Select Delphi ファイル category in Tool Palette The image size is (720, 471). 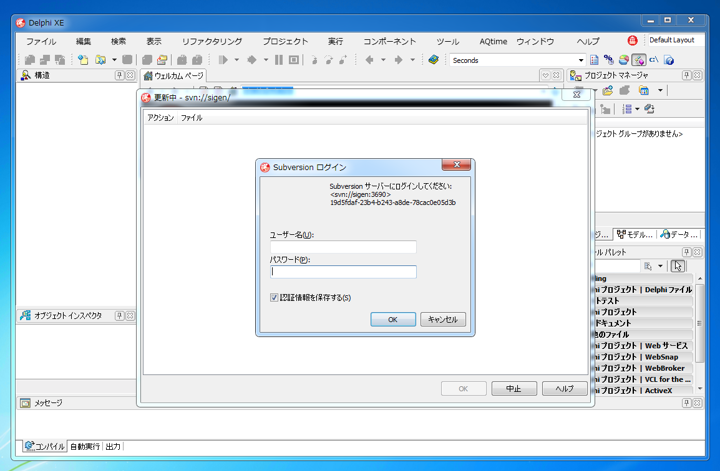(643, 290)
